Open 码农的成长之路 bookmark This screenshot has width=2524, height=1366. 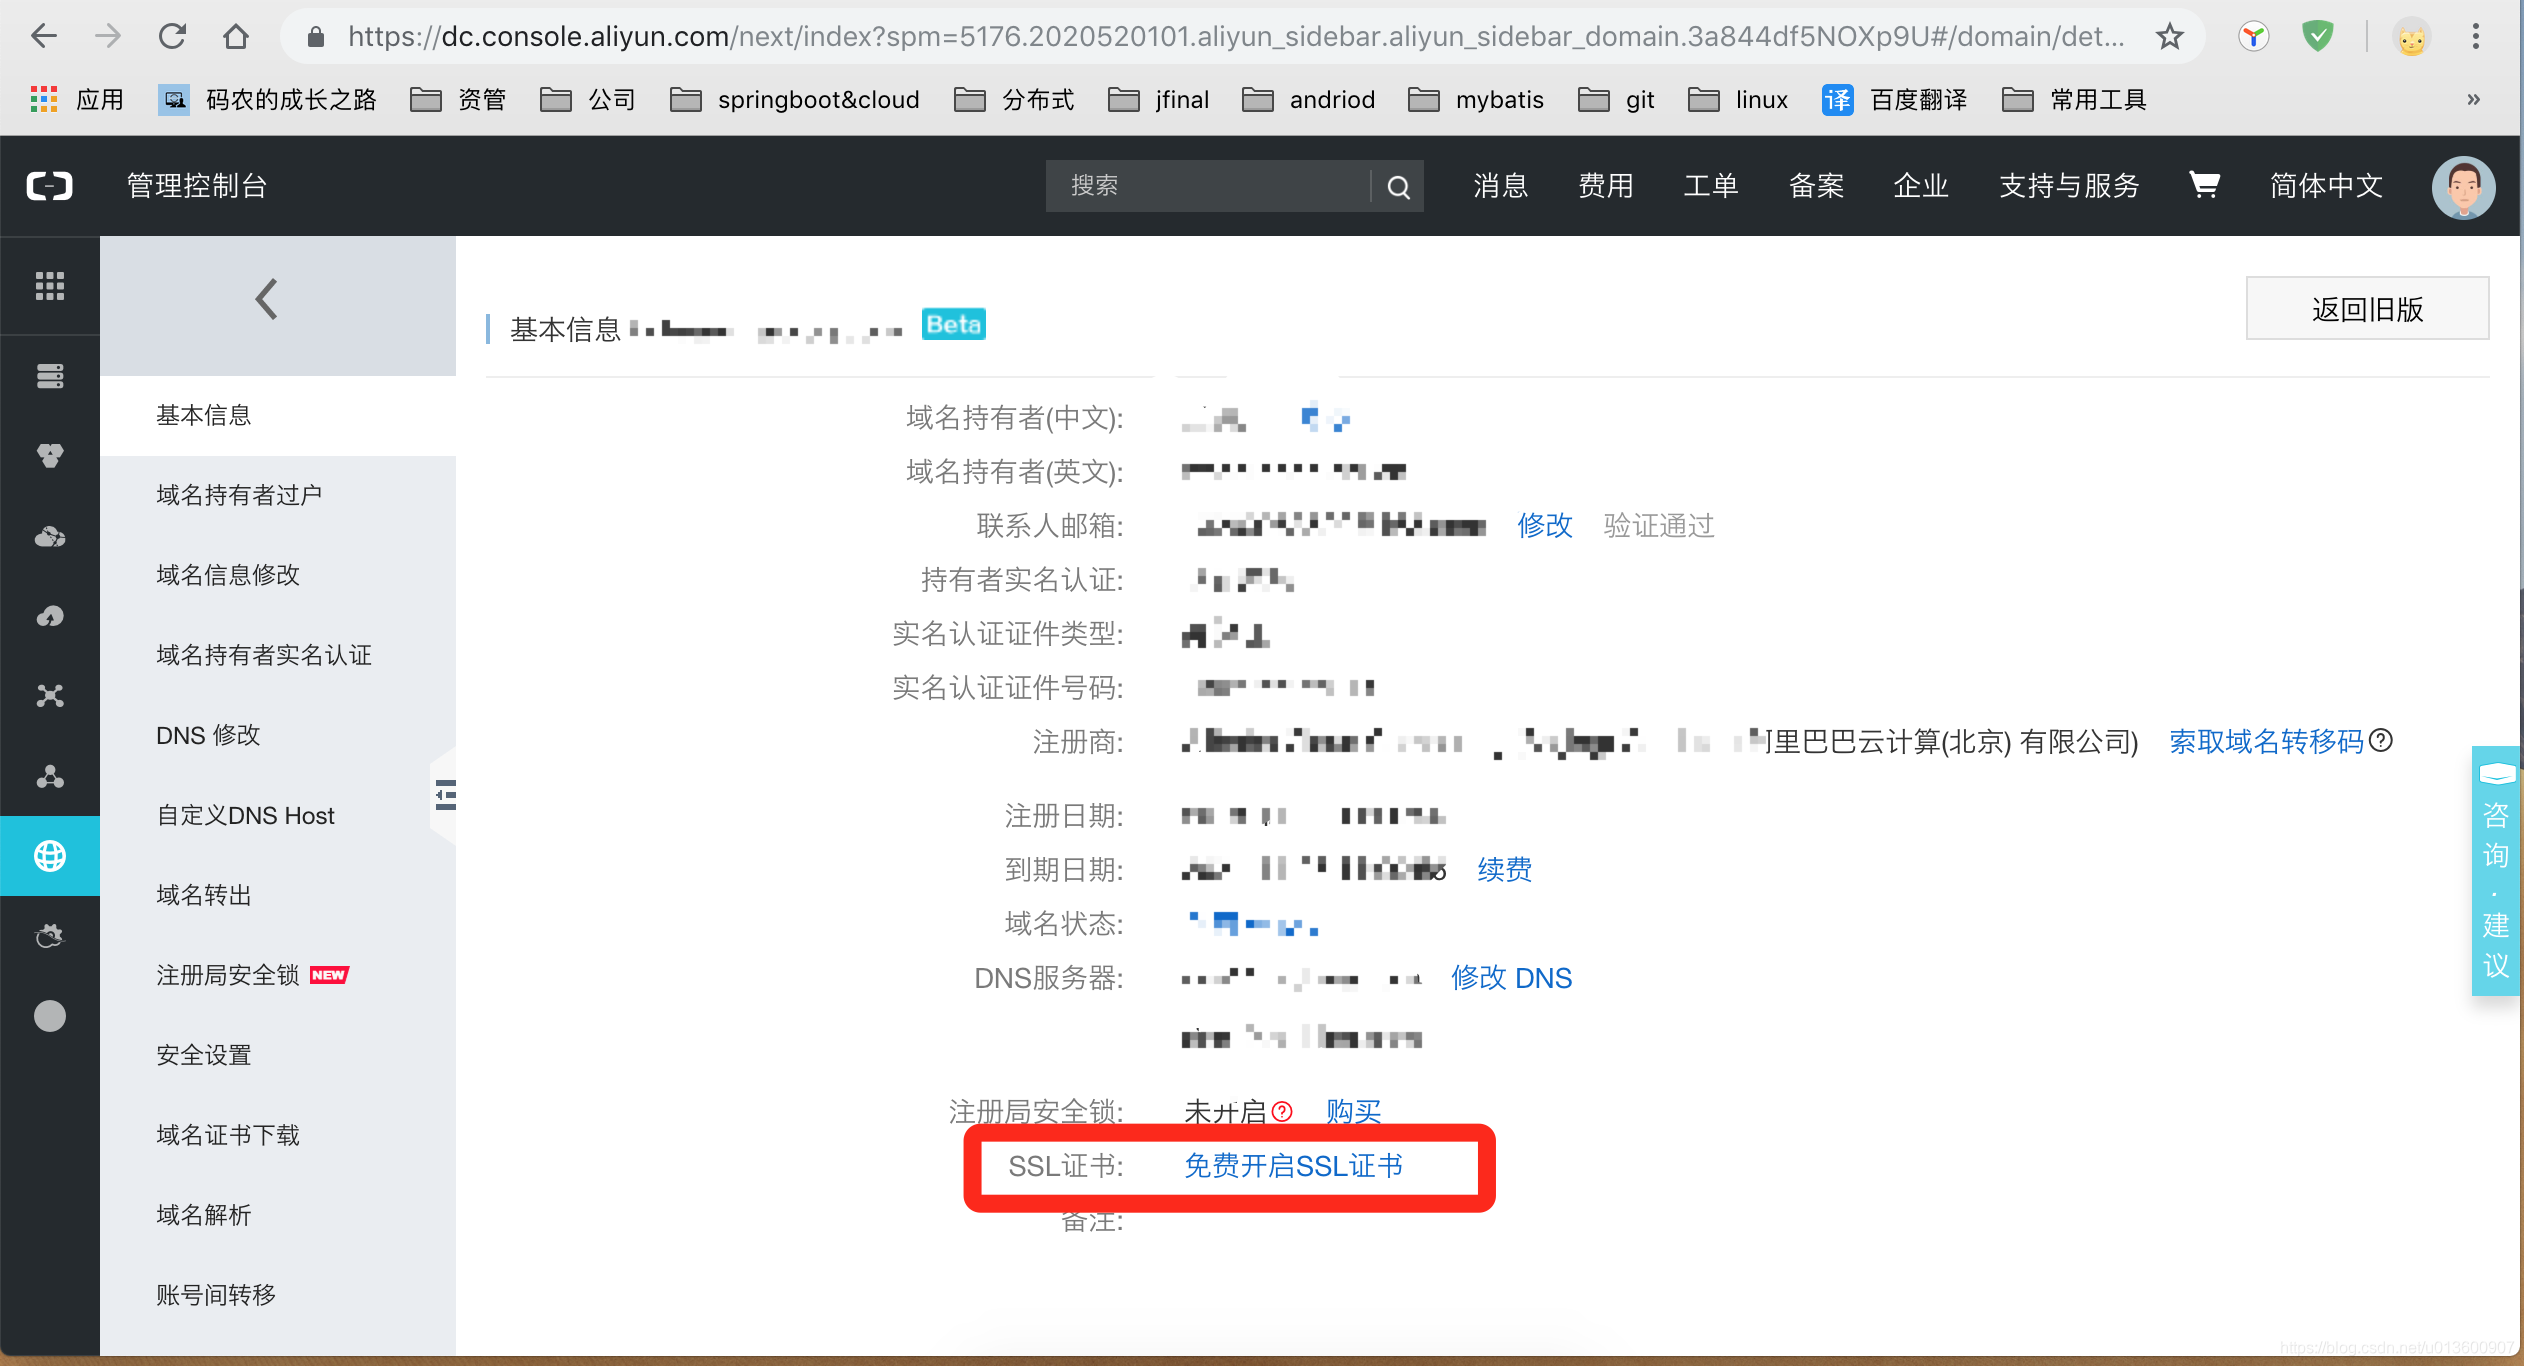(x=268, y=99)
